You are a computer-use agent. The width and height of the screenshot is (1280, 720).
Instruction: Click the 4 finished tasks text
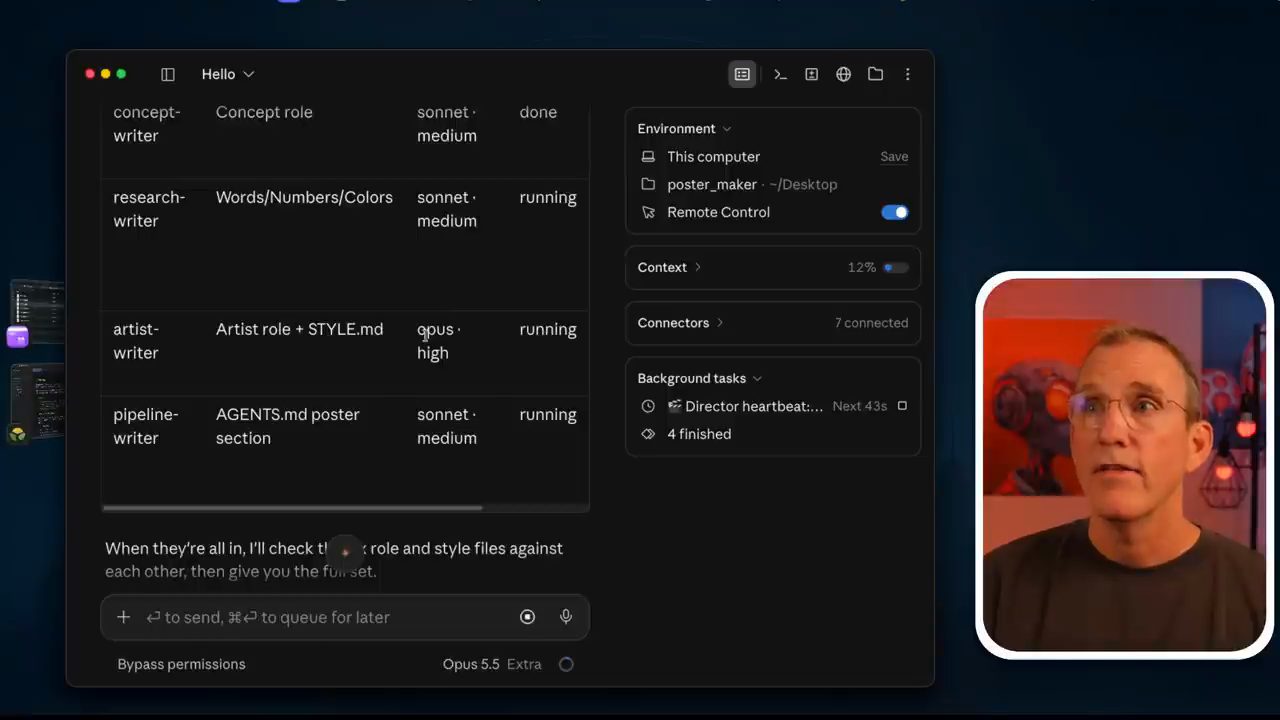(699, 434)
